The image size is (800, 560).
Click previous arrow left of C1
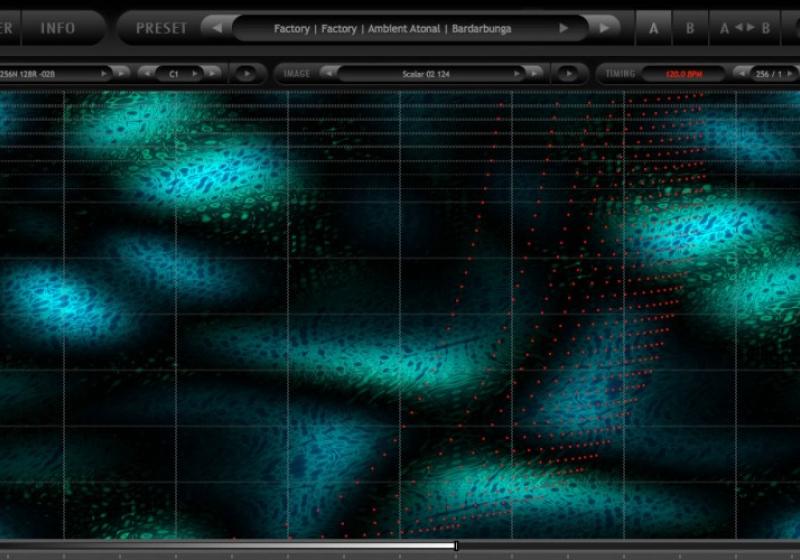147,74
